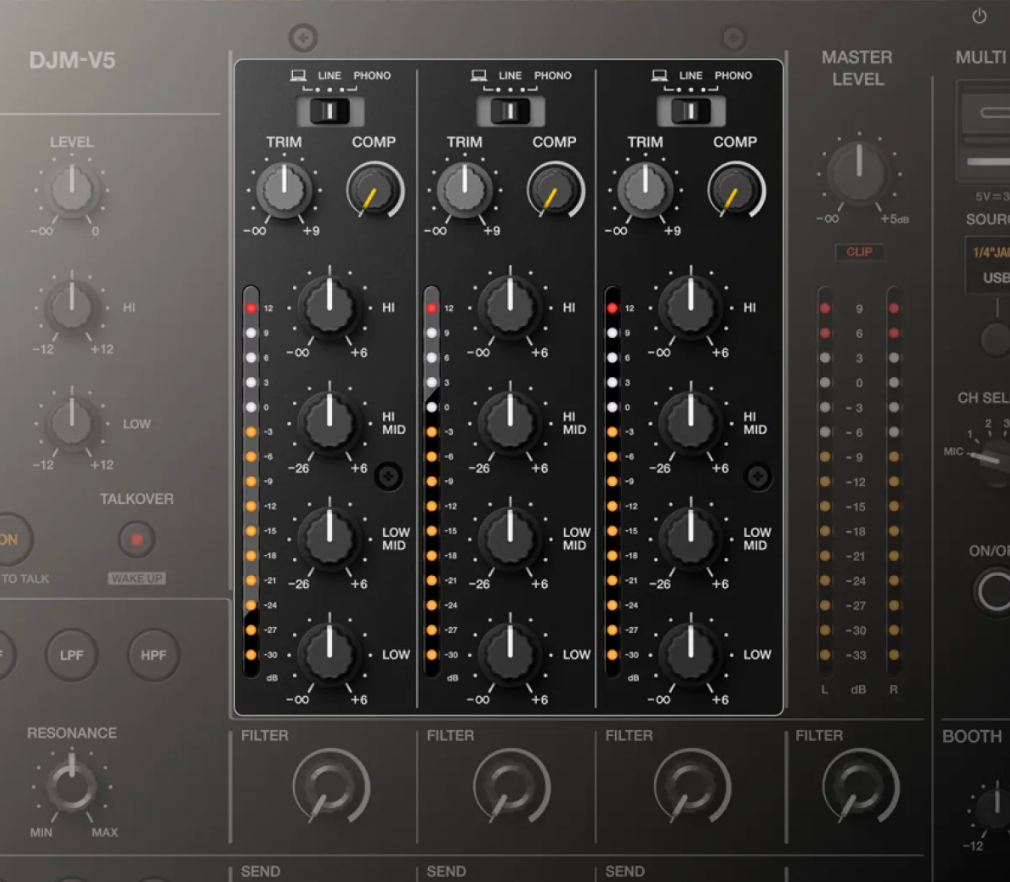The image size is (1010, 882).
Task: Click the master FILTER knob
Action: [x=860, y=786]
